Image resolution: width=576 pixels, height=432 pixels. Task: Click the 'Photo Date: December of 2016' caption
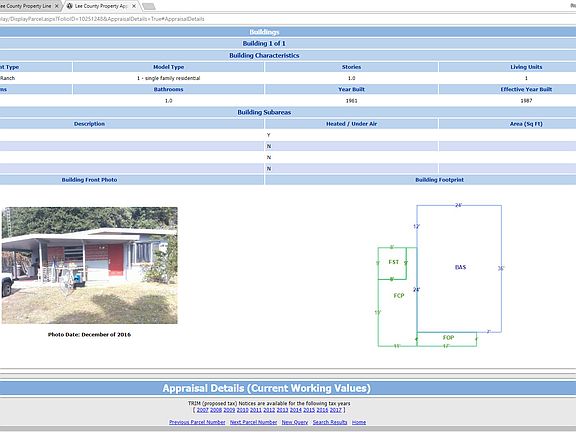[89, 335]
